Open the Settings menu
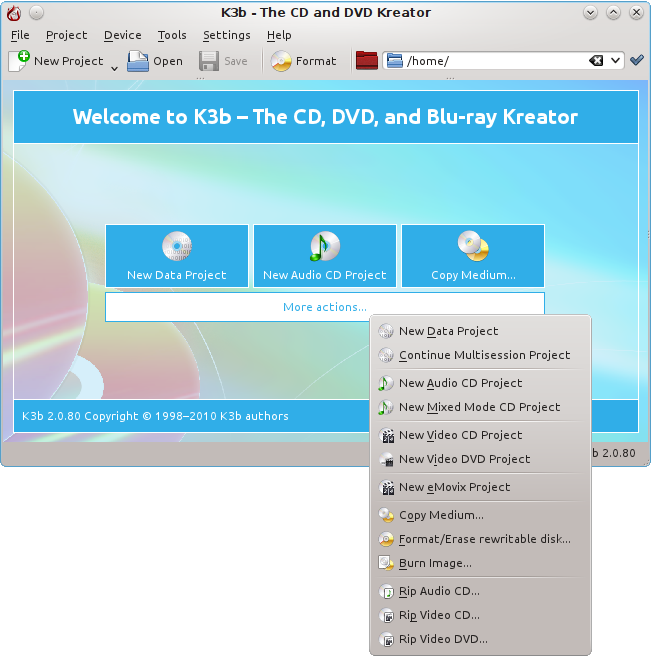This screenshot has width=651, height=656. tap(227, 35)
